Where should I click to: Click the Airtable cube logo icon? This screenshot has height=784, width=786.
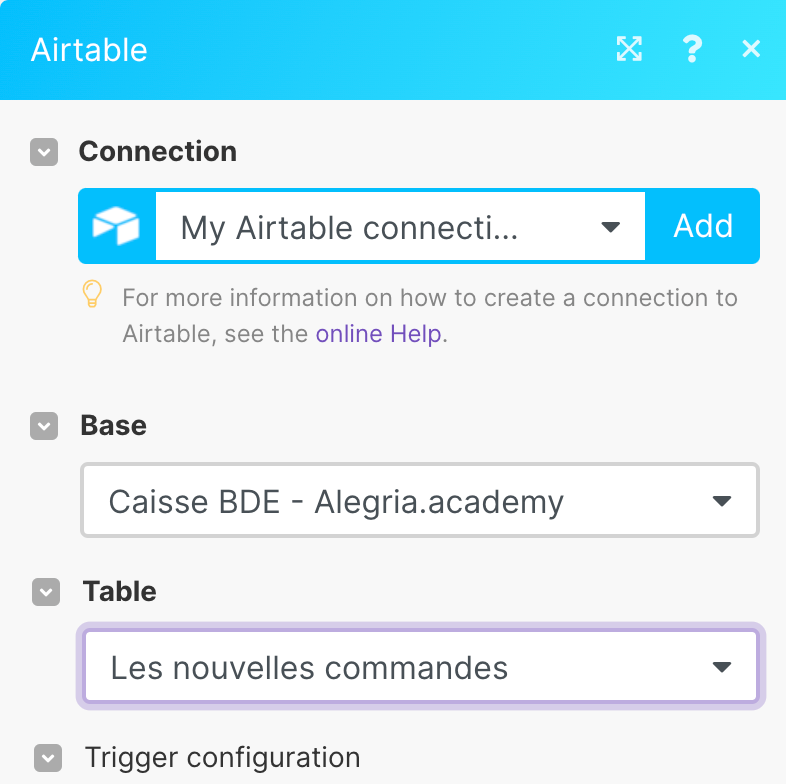coord(116,226)
